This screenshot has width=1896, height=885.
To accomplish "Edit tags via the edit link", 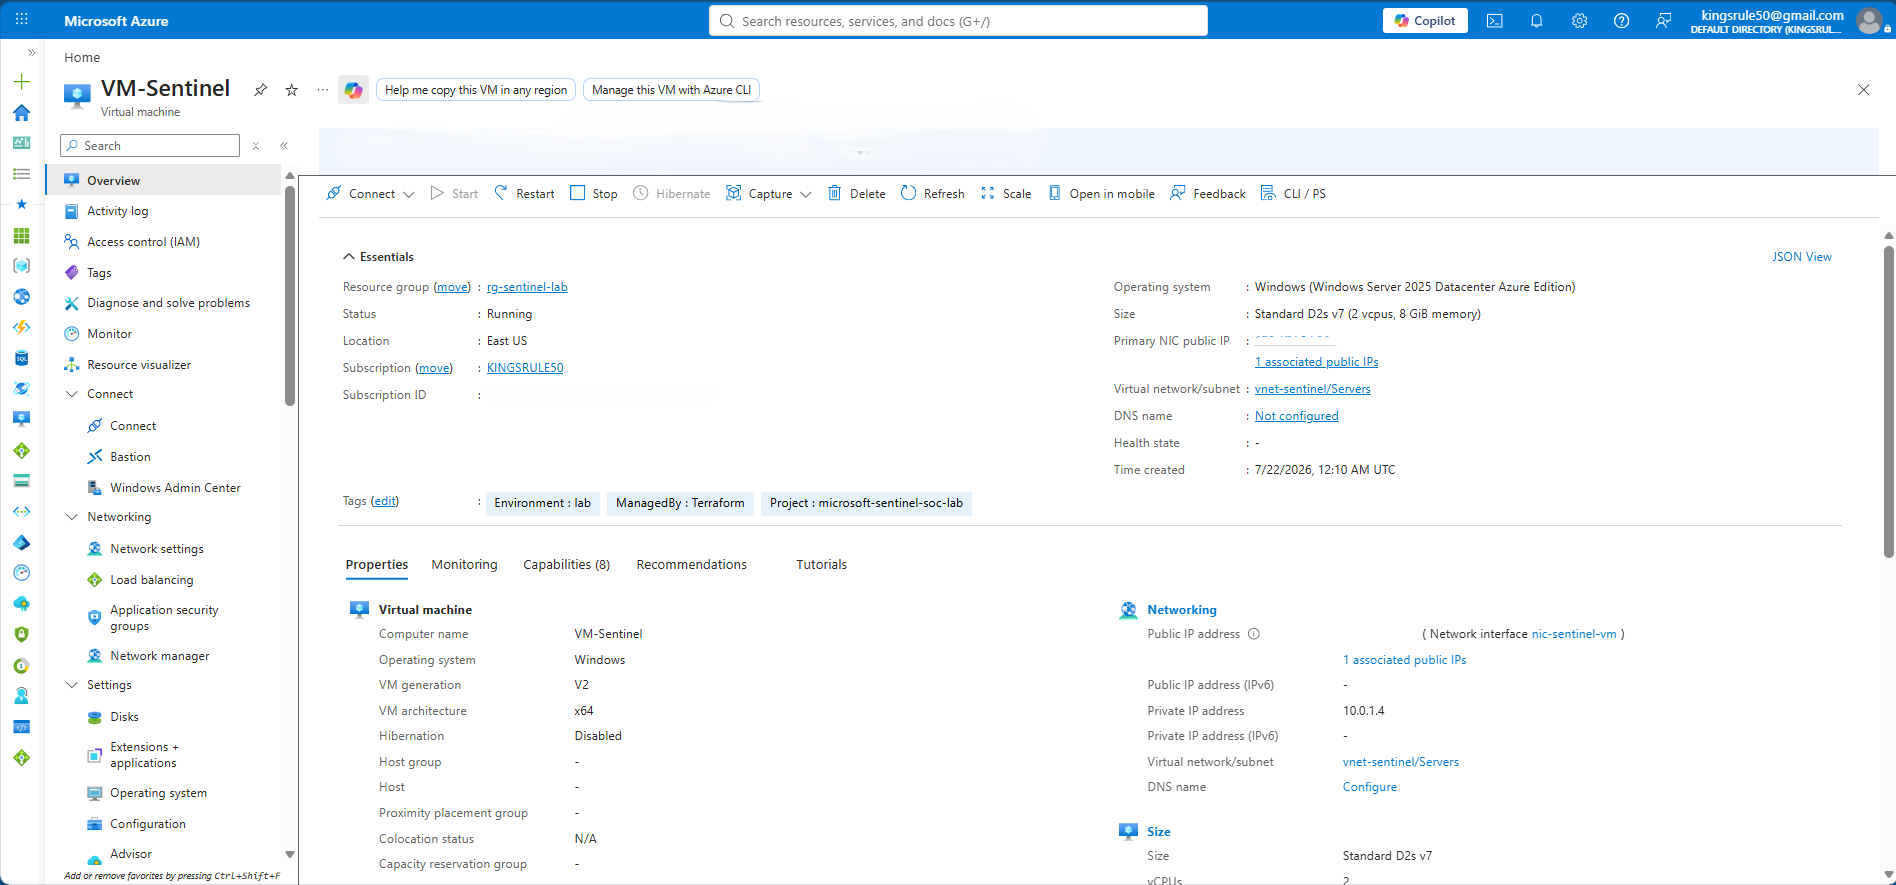I will click(x=385, y=501).
